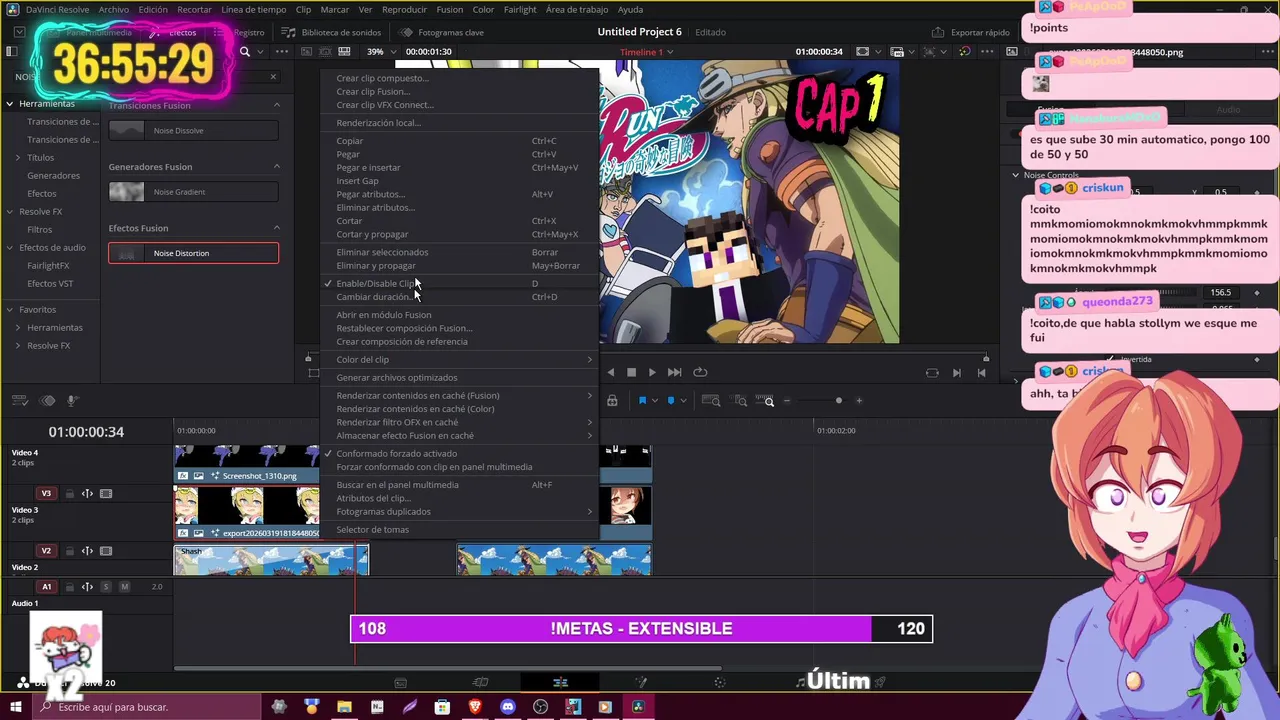Play in reverse using the back arrow
The width and height of the screenshot is (1280, 720).
click(x=610, y=372)
